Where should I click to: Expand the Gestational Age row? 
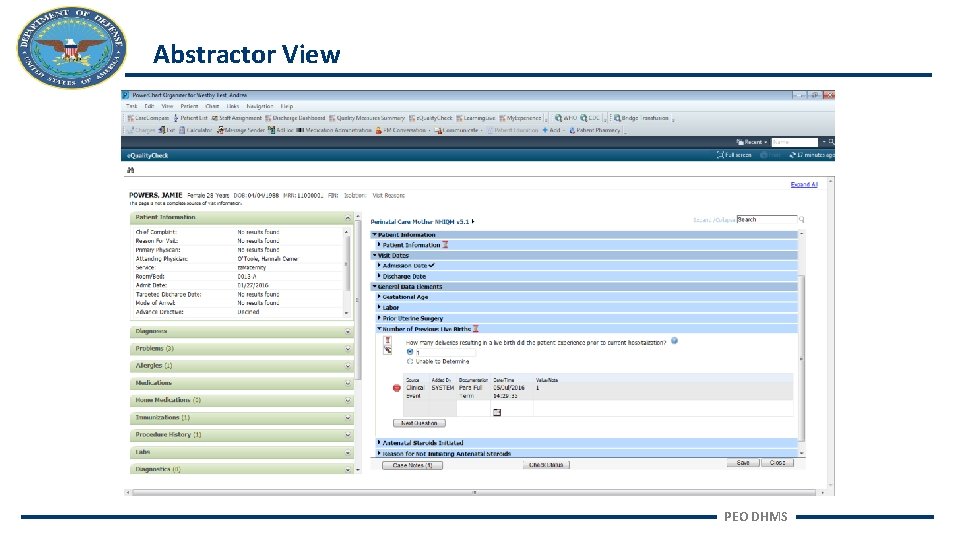[379, 296]
